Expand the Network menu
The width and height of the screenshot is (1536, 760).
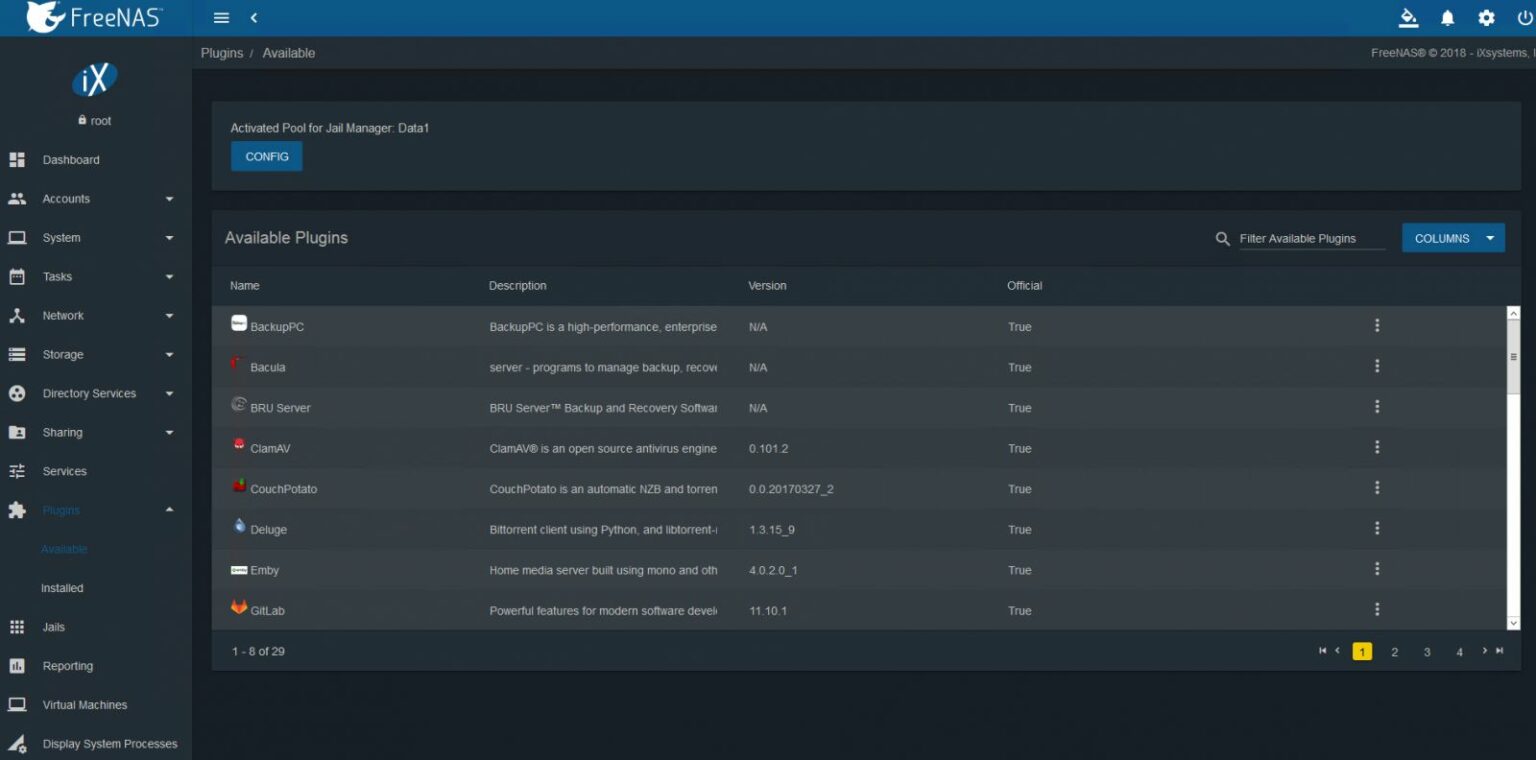96,316
